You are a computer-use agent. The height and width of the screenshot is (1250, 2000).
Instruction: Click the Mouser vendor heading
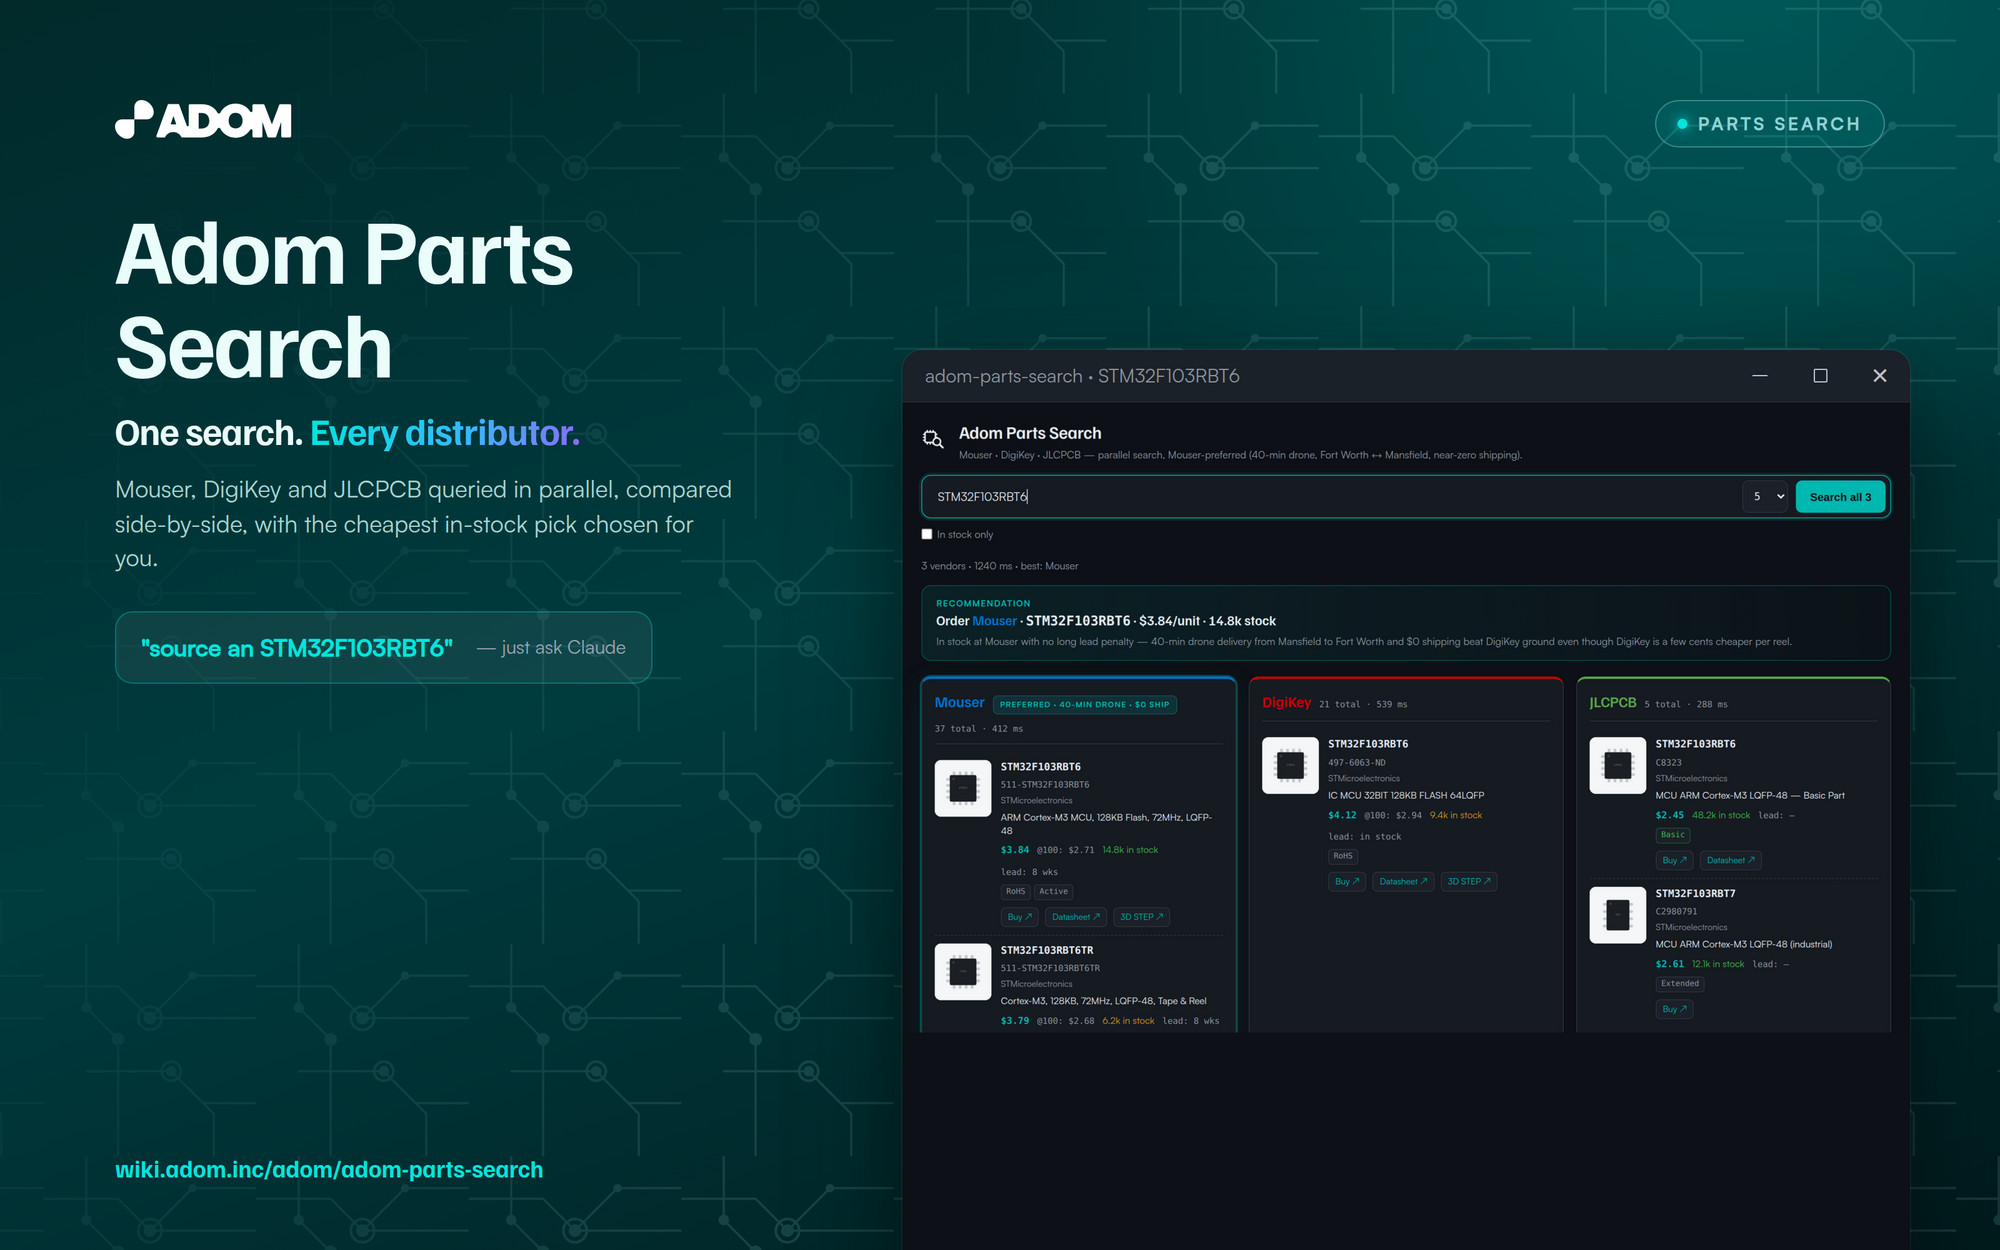[959, 703]
